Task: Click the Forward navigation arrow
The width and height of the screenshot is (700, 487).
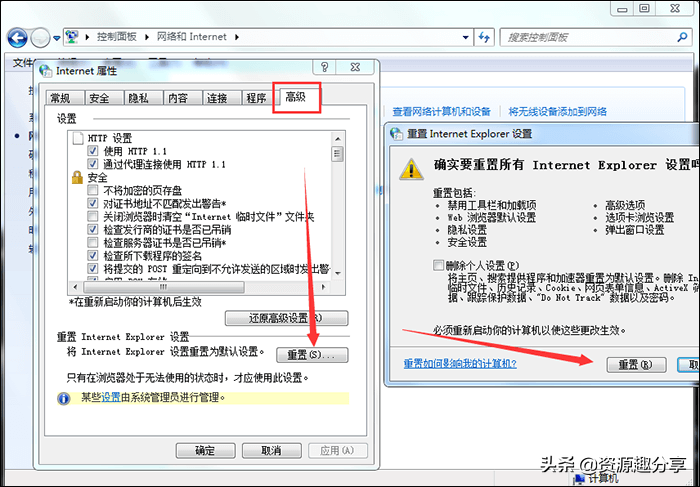Action: coord(40,38)
